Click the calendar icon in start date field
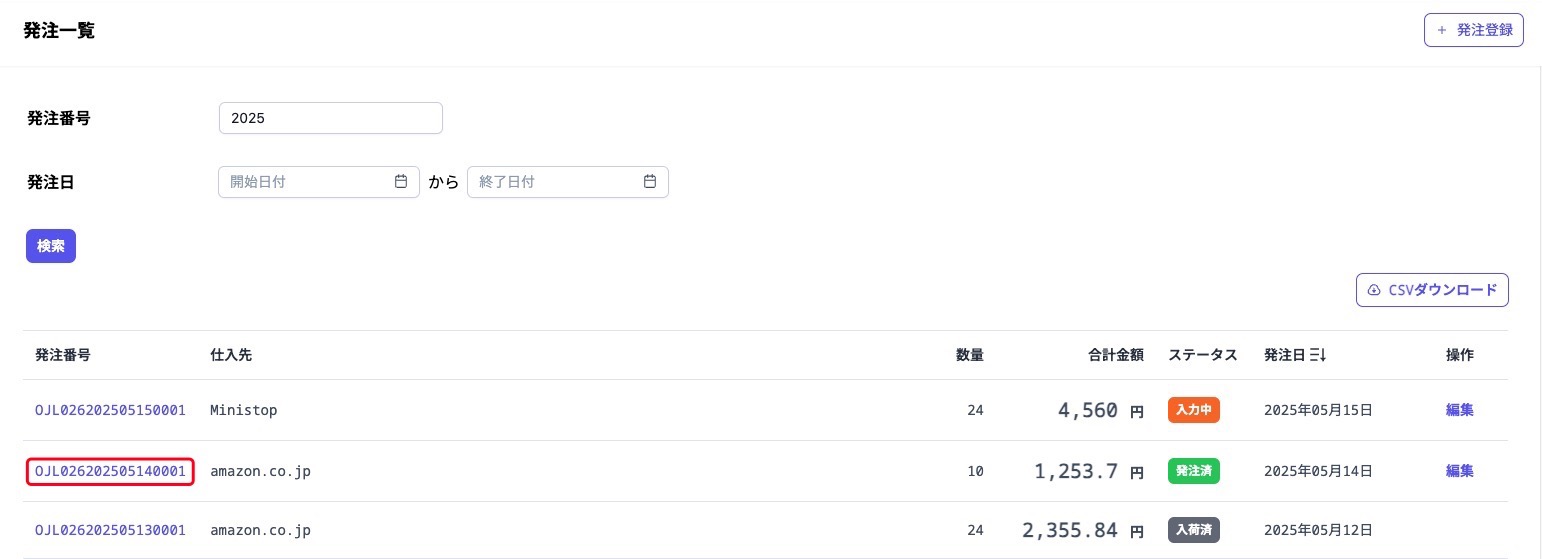Image resolution: width=1542 pixels, height=559 pixels. (401, 182)
